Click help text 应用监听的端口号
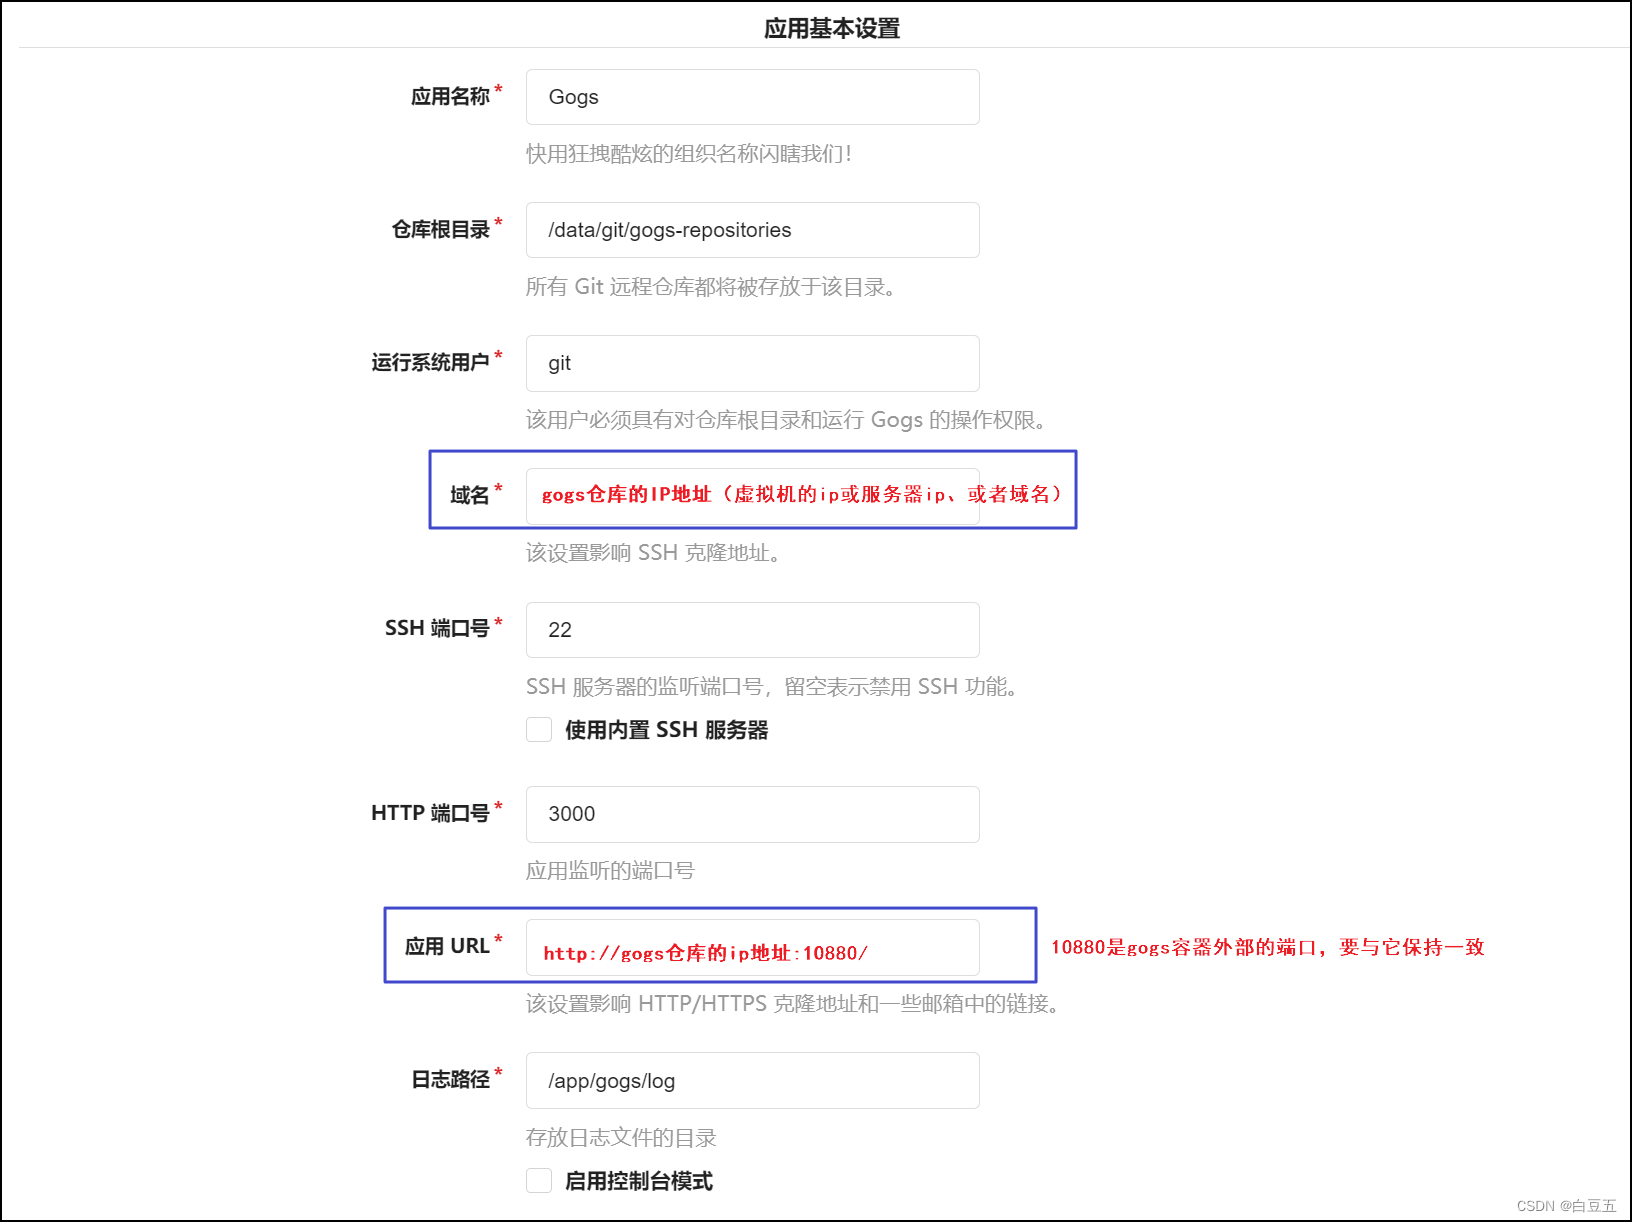This screenshot has width=1632, height=1222. point(610,871)
